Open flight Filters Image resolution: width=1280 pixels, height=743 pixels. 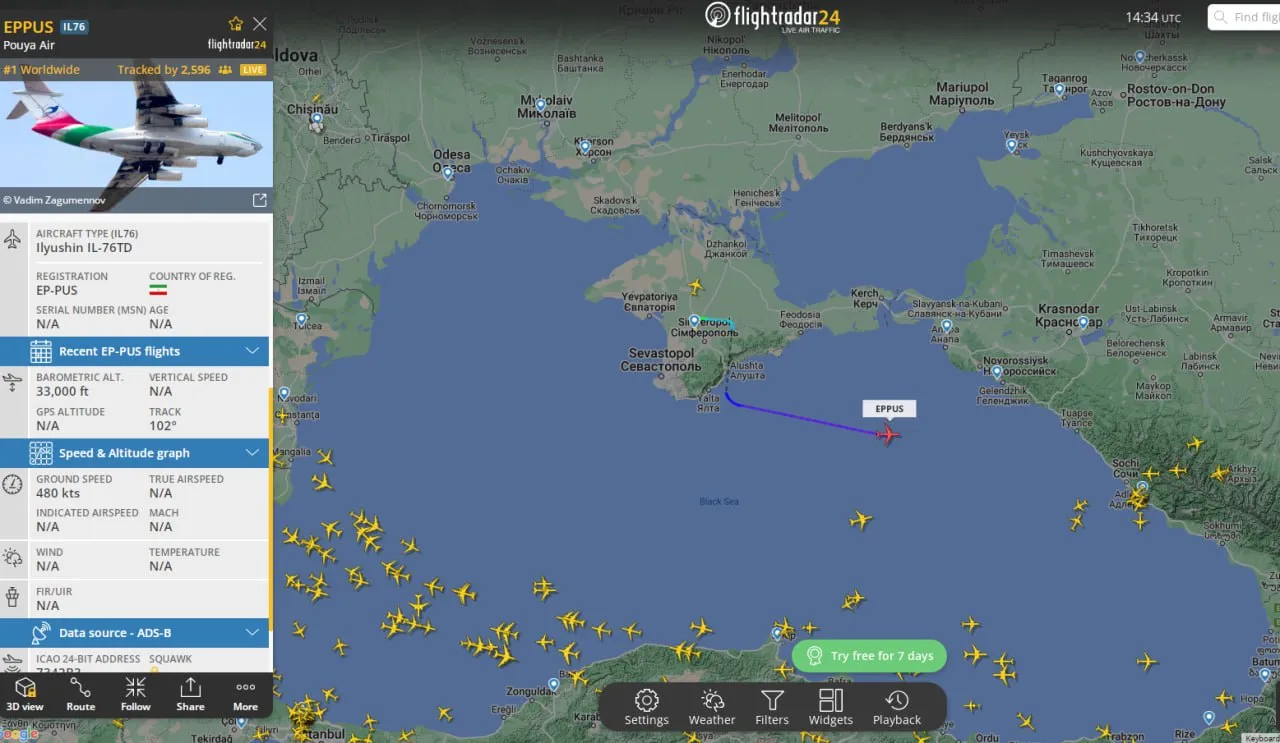tap(772, 707)
